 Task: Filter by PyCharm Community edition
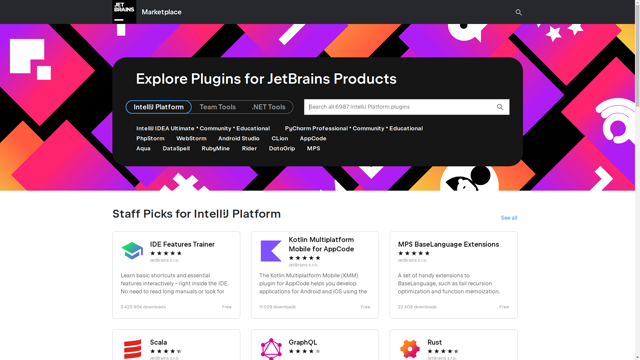pos(369,128)
